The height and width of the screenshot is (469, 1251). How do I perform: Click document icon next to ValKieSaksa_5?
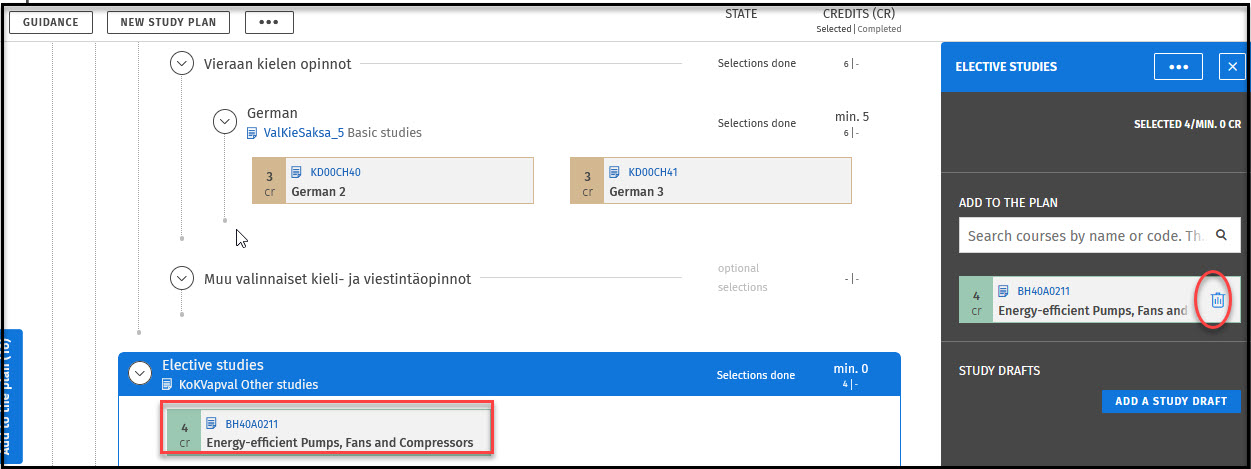coord(253,132)
